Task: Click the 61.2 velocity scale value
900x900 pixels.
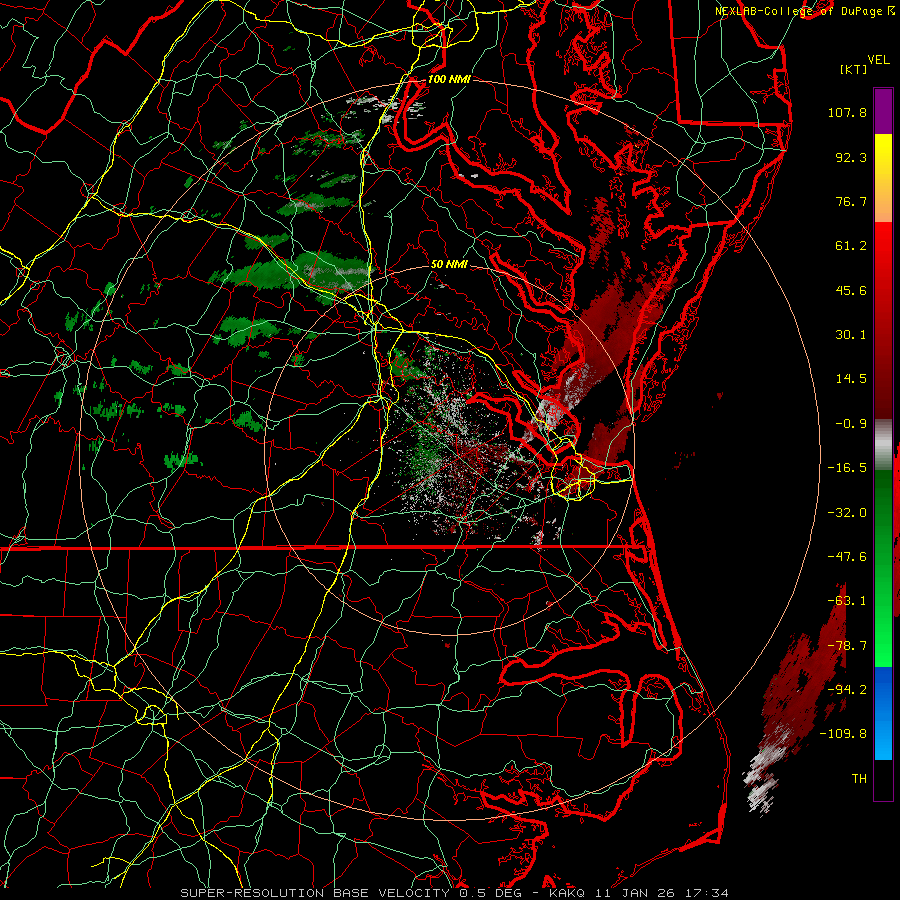Action: pyautogui.click(x=851, y=246)
